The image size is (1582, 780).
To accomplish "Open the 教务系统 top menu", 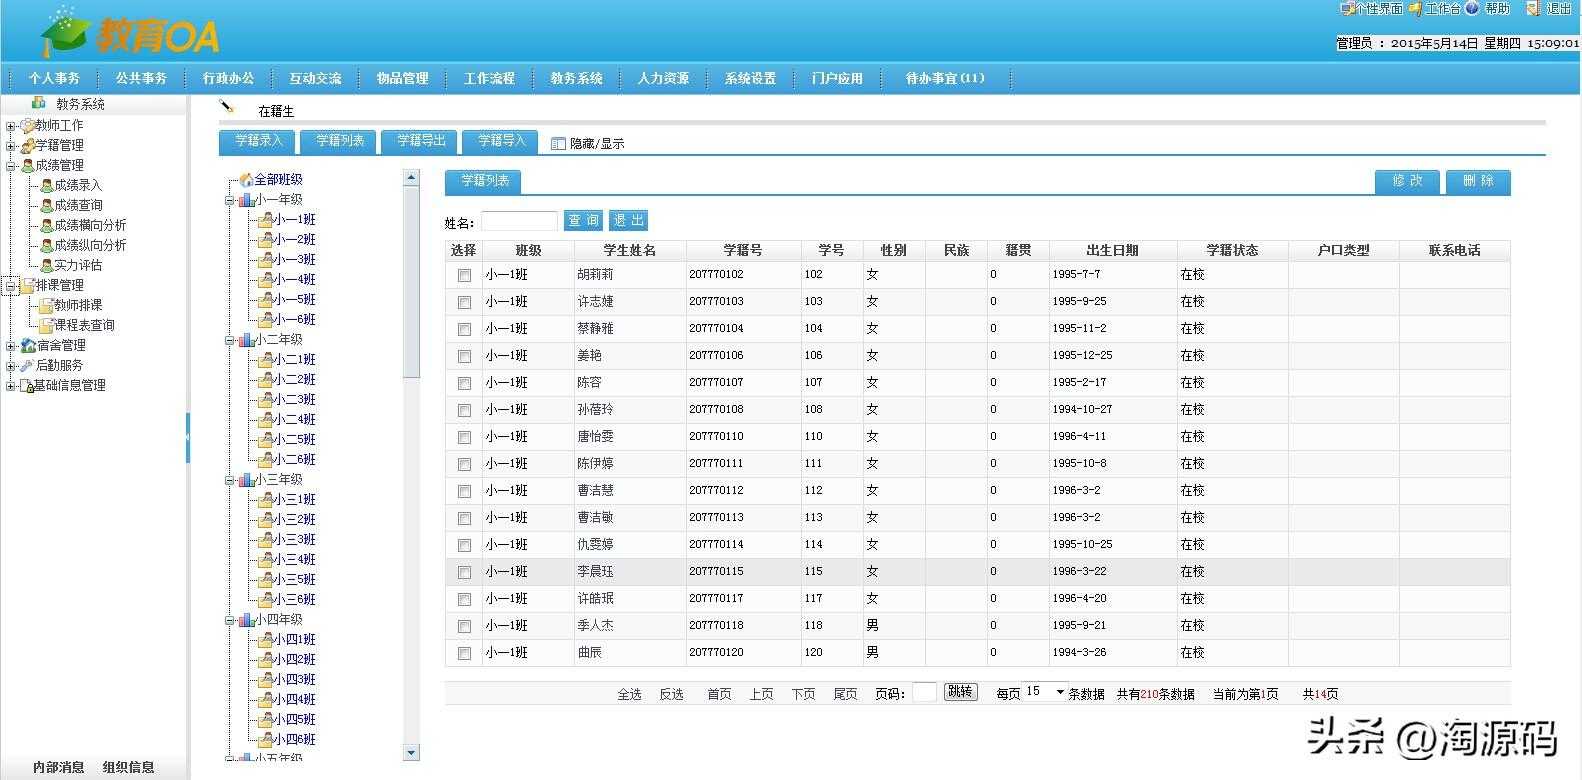I will tap(577, 78).
